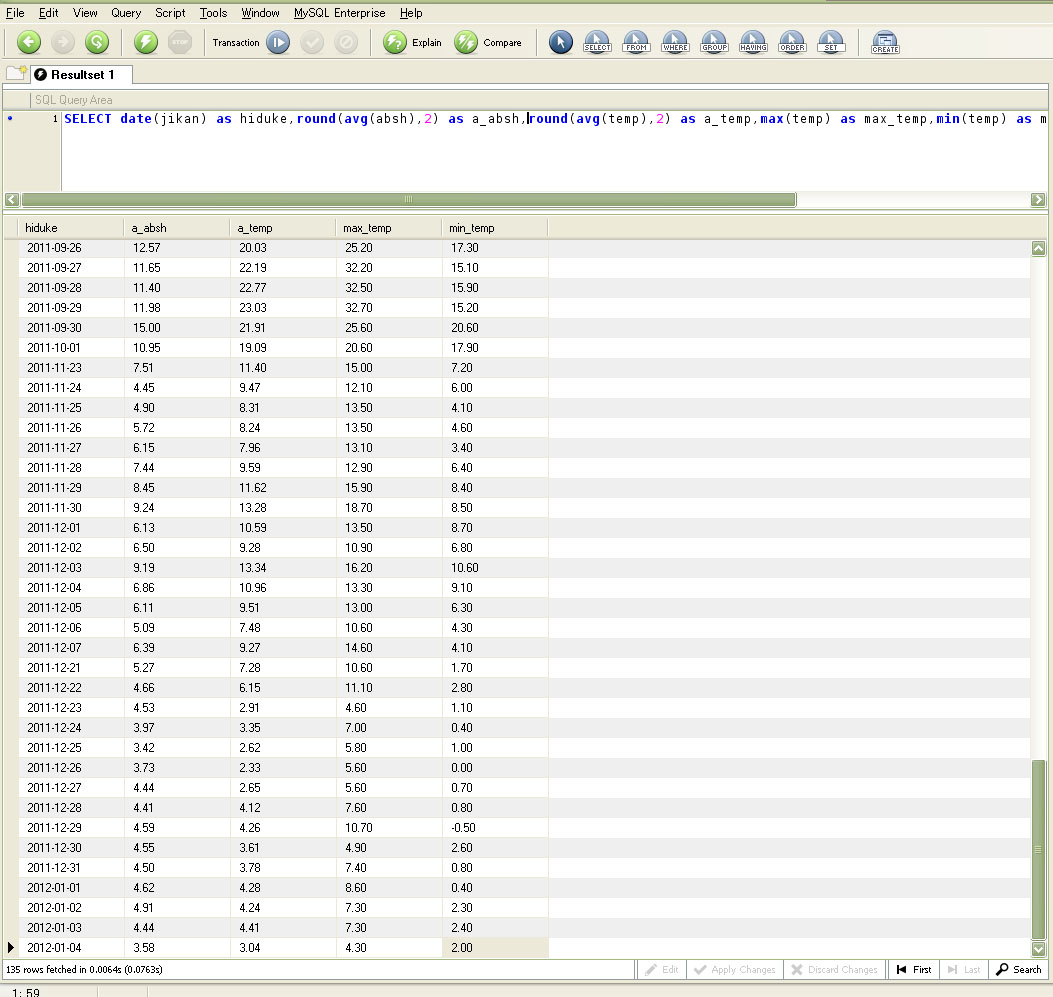Click the a_temp column header
Screen dimensions: 1053x997
283,228
